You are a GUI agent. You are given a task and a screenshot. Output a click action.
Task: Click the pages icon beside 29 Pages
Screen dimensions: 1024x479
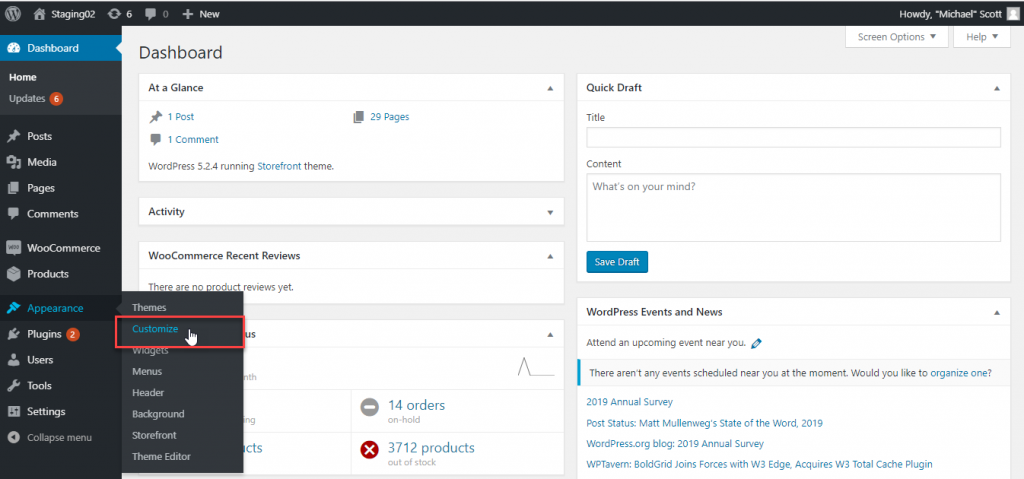pos(358,117)
